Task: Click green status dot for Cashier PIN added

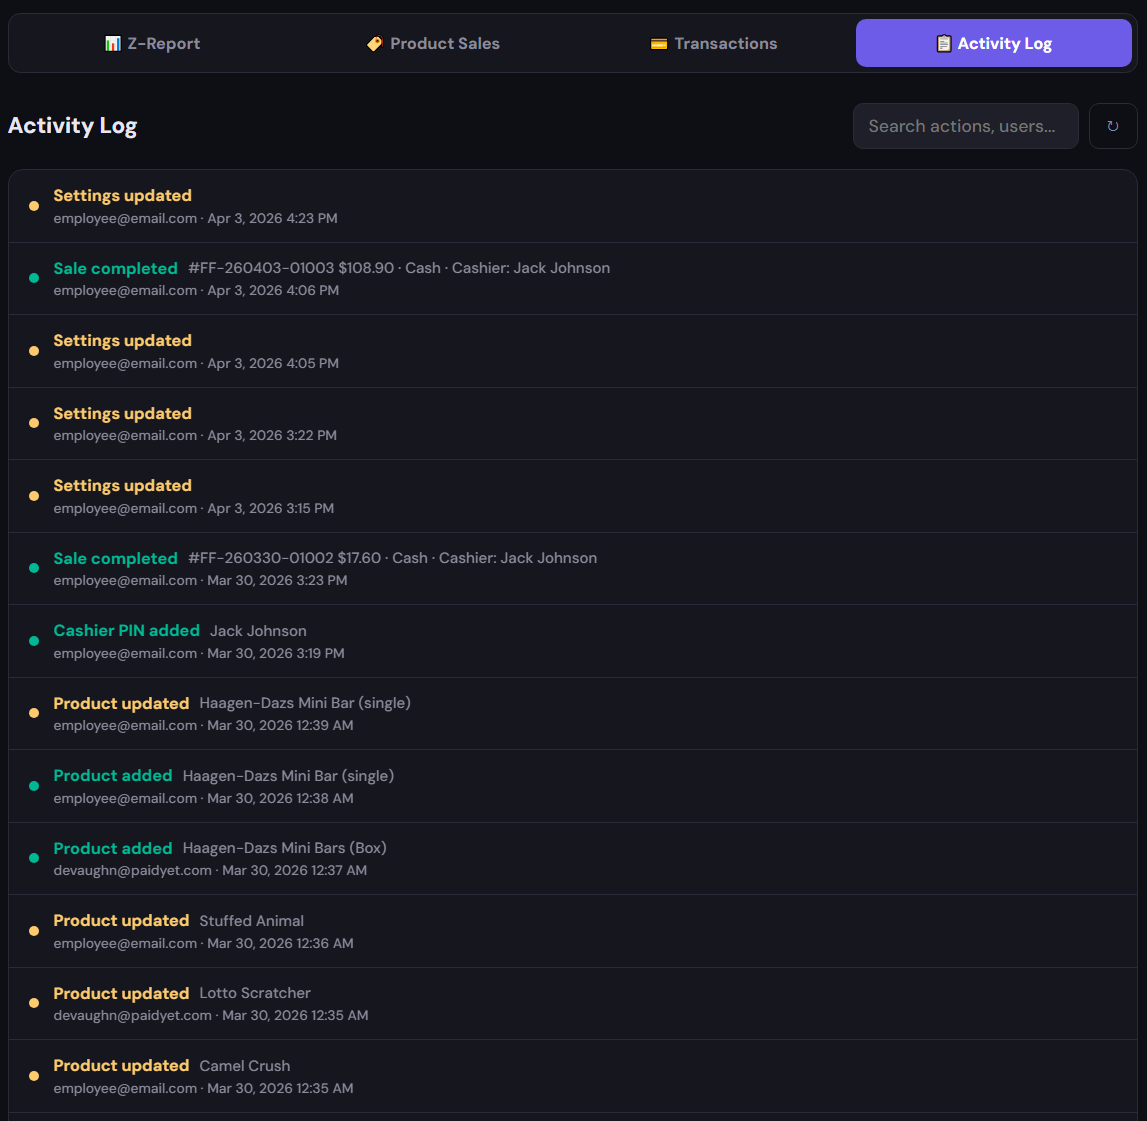Action: (x=34, y=641)
